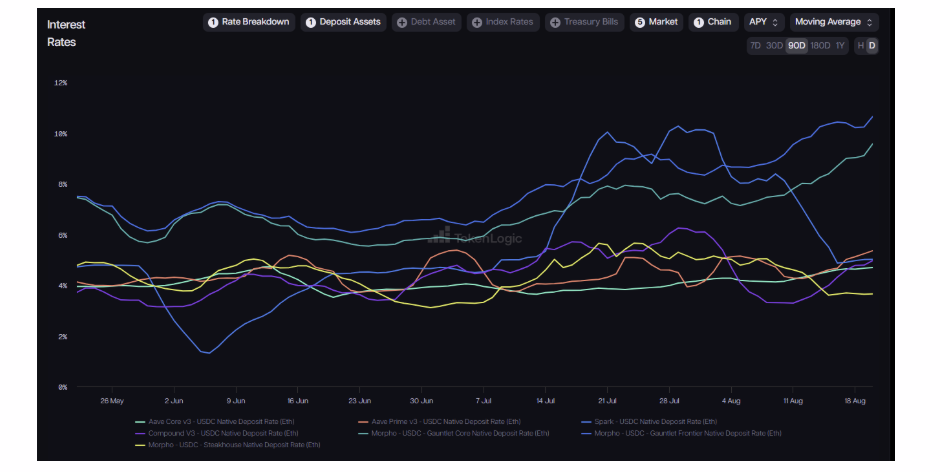Select the 7D time range
This screenshot has width=940, height=472.
coord(755,46)
